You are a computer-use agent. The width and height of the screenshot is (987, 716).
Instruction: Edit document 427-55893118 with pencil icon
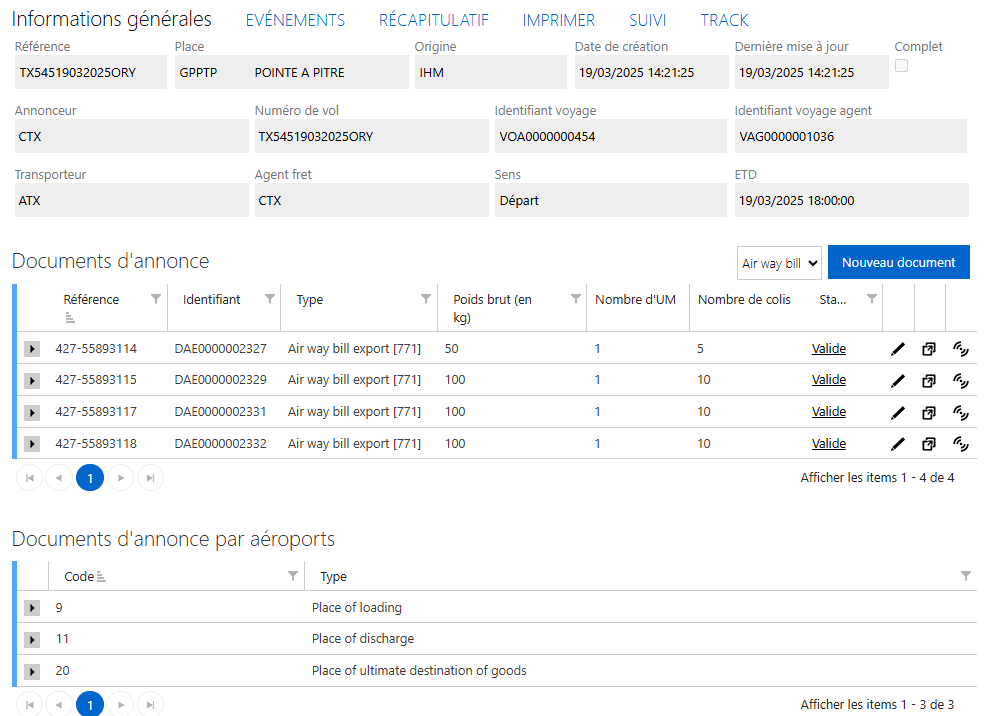pyautogui.click(x=898, y=444)
